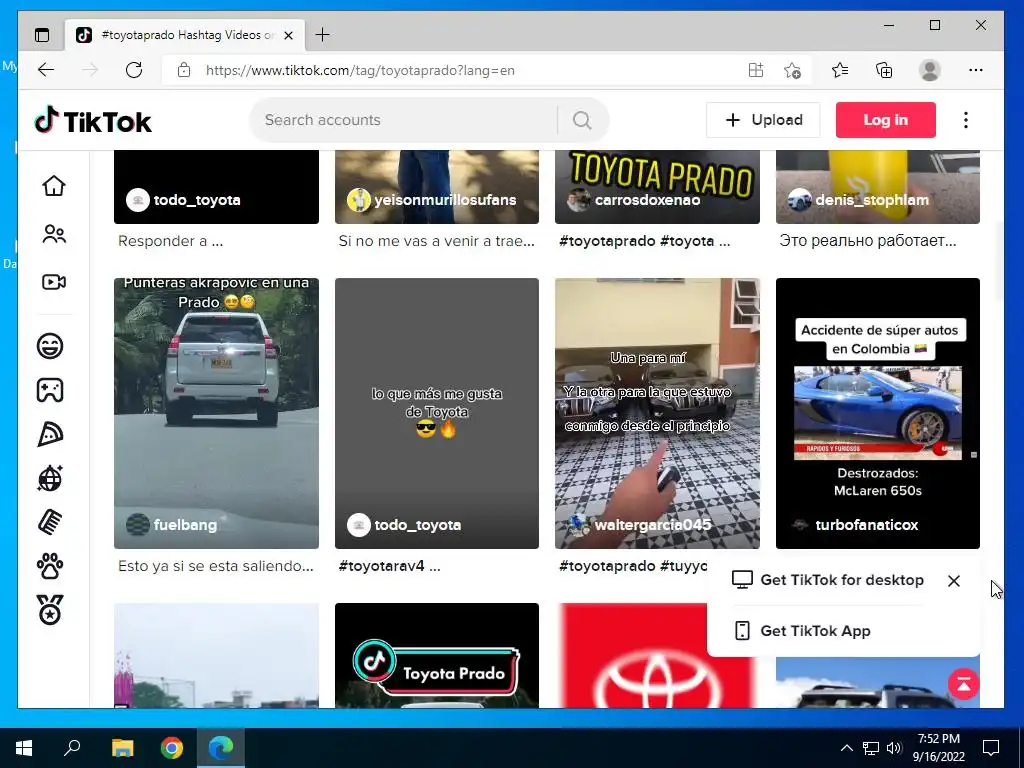Click the Log in button

click(886, 120)
